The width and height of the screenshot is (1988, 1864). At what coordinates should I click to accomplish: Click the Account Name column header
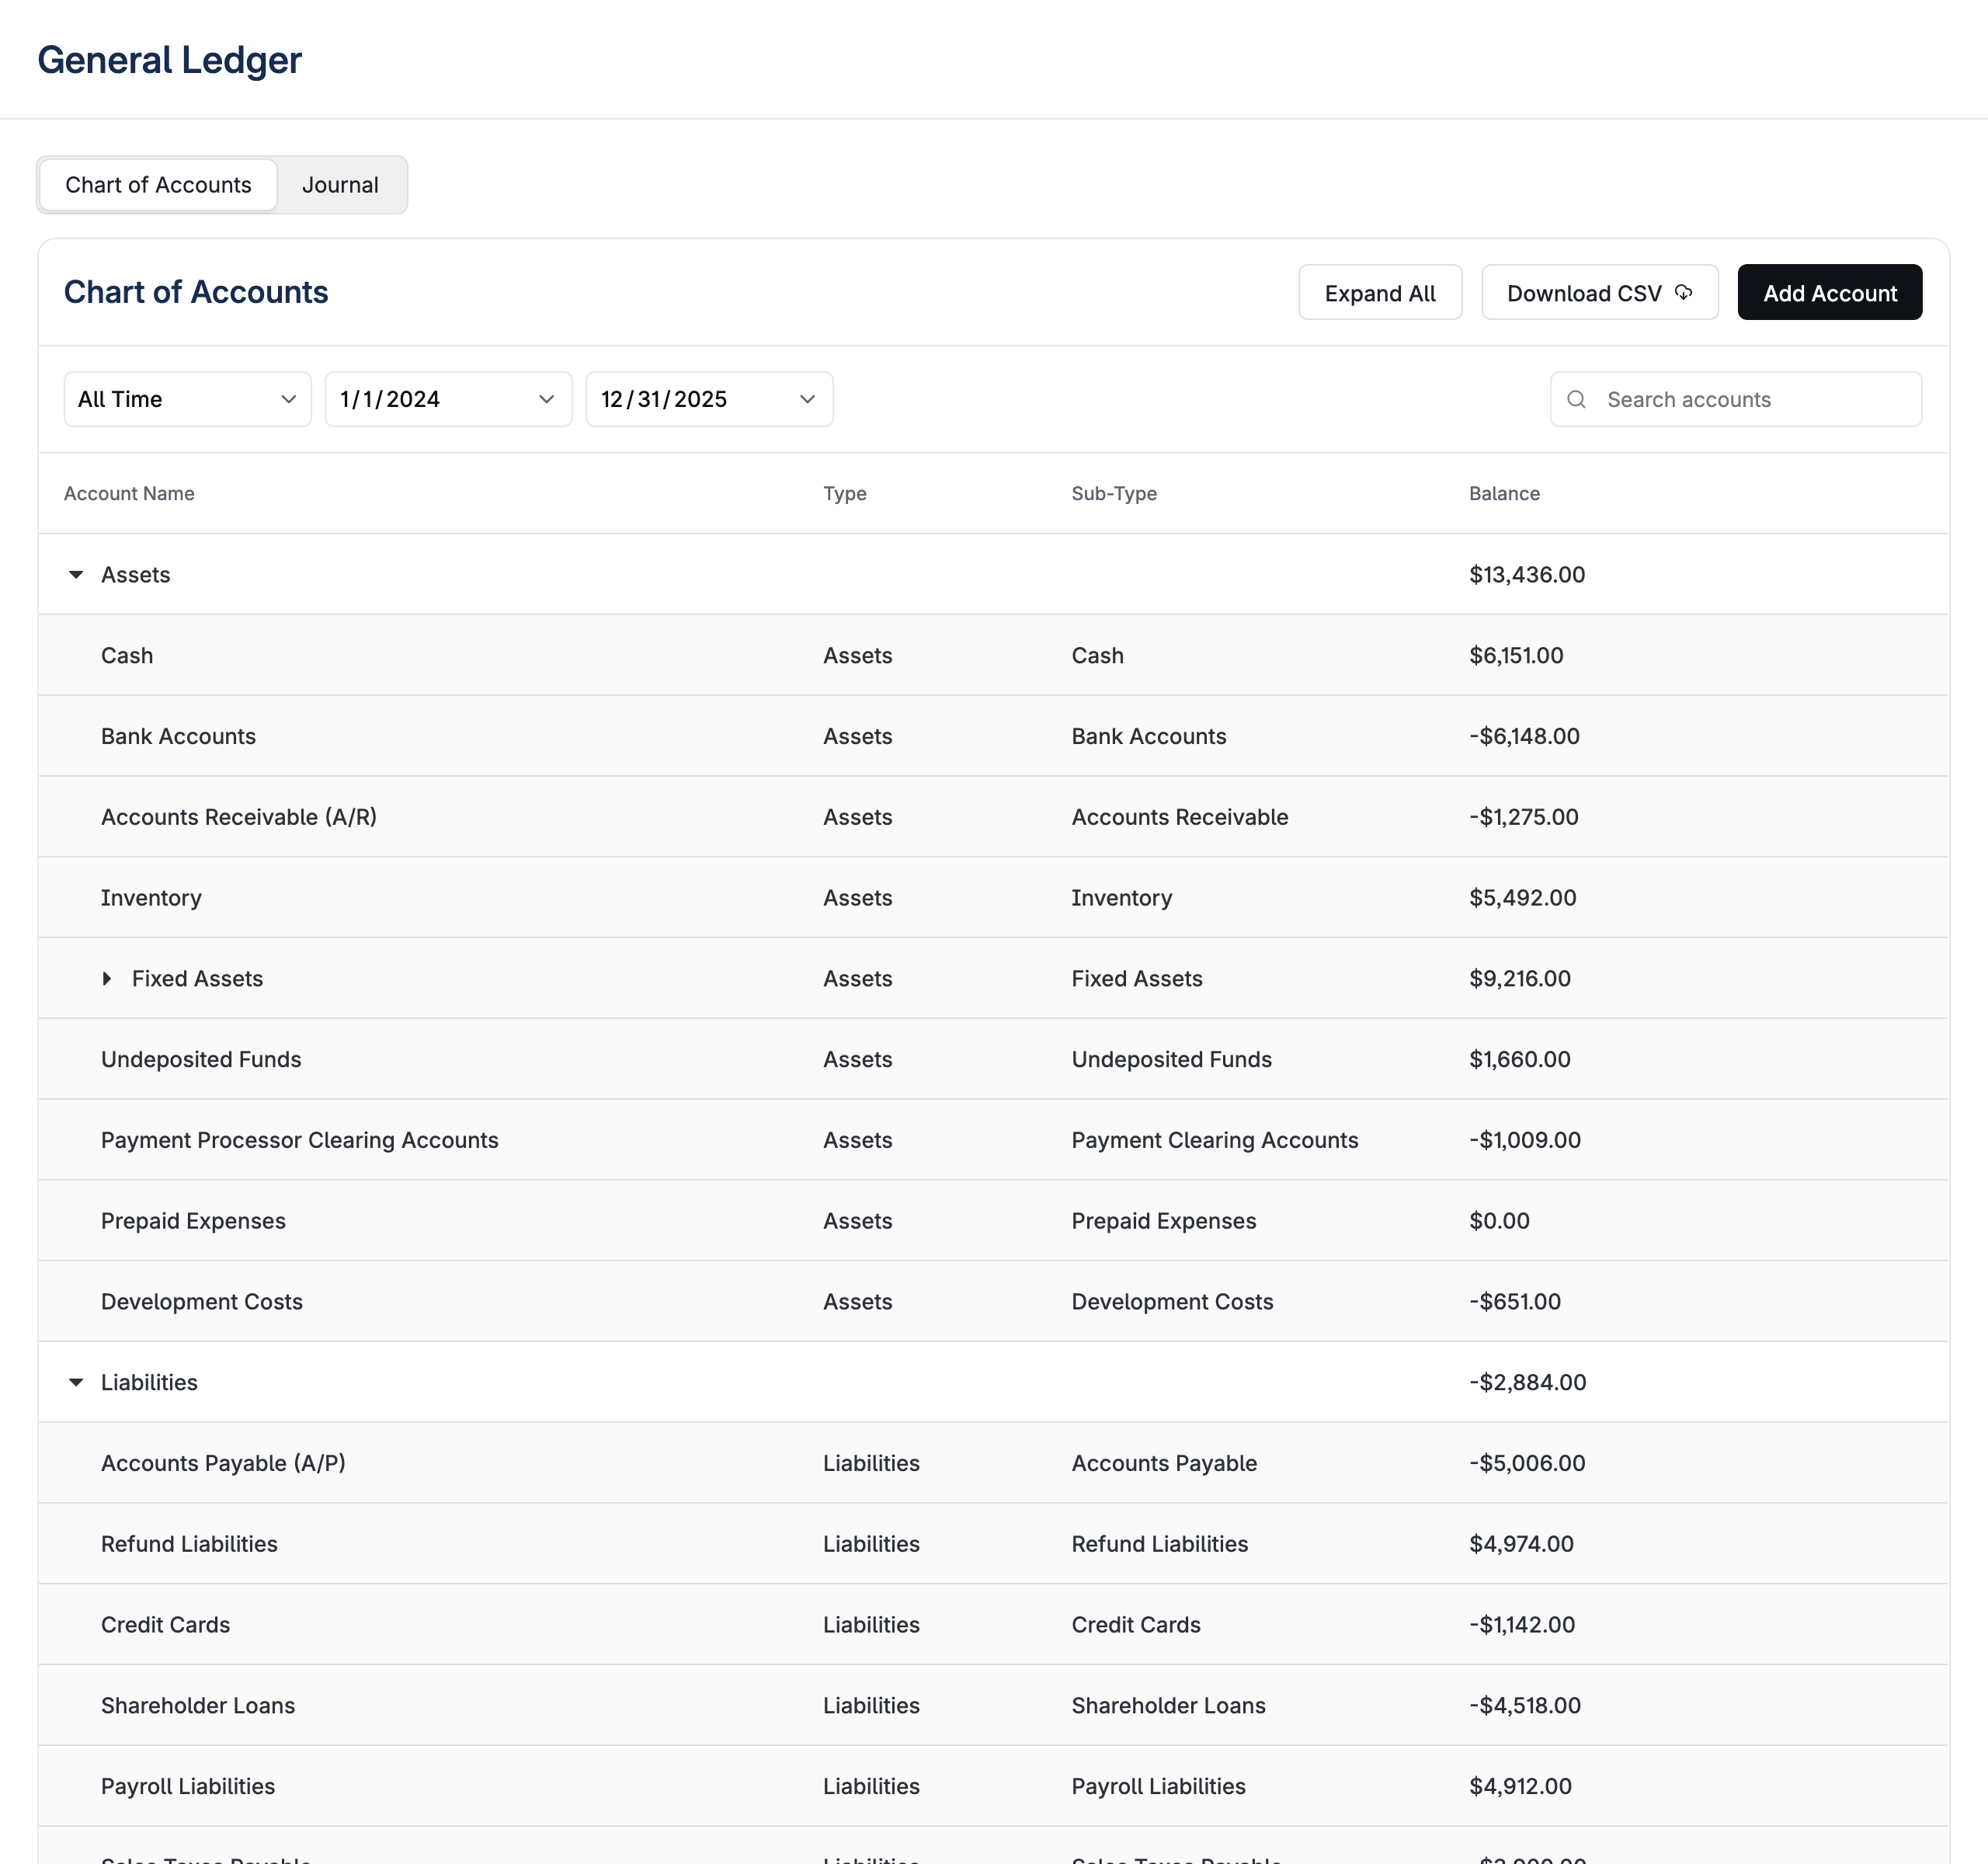(x=129, y=493)
